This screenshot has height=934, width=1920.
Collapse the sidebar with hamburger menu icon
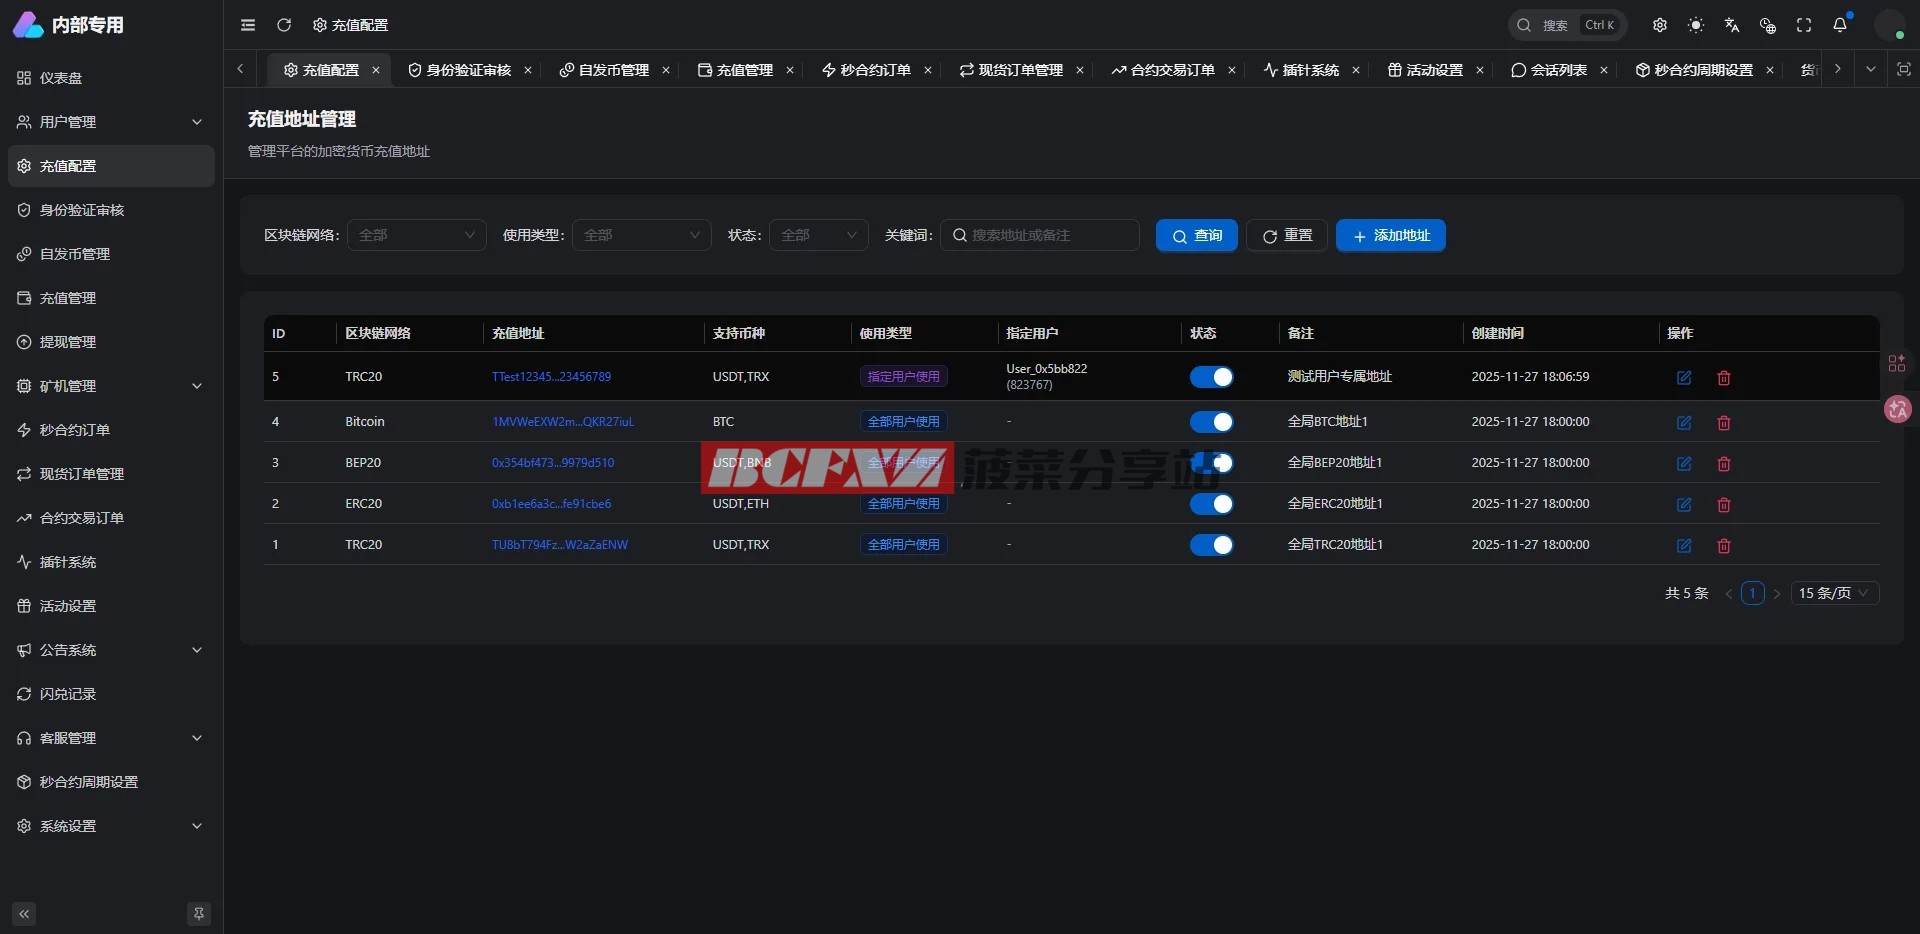[248, 25]
